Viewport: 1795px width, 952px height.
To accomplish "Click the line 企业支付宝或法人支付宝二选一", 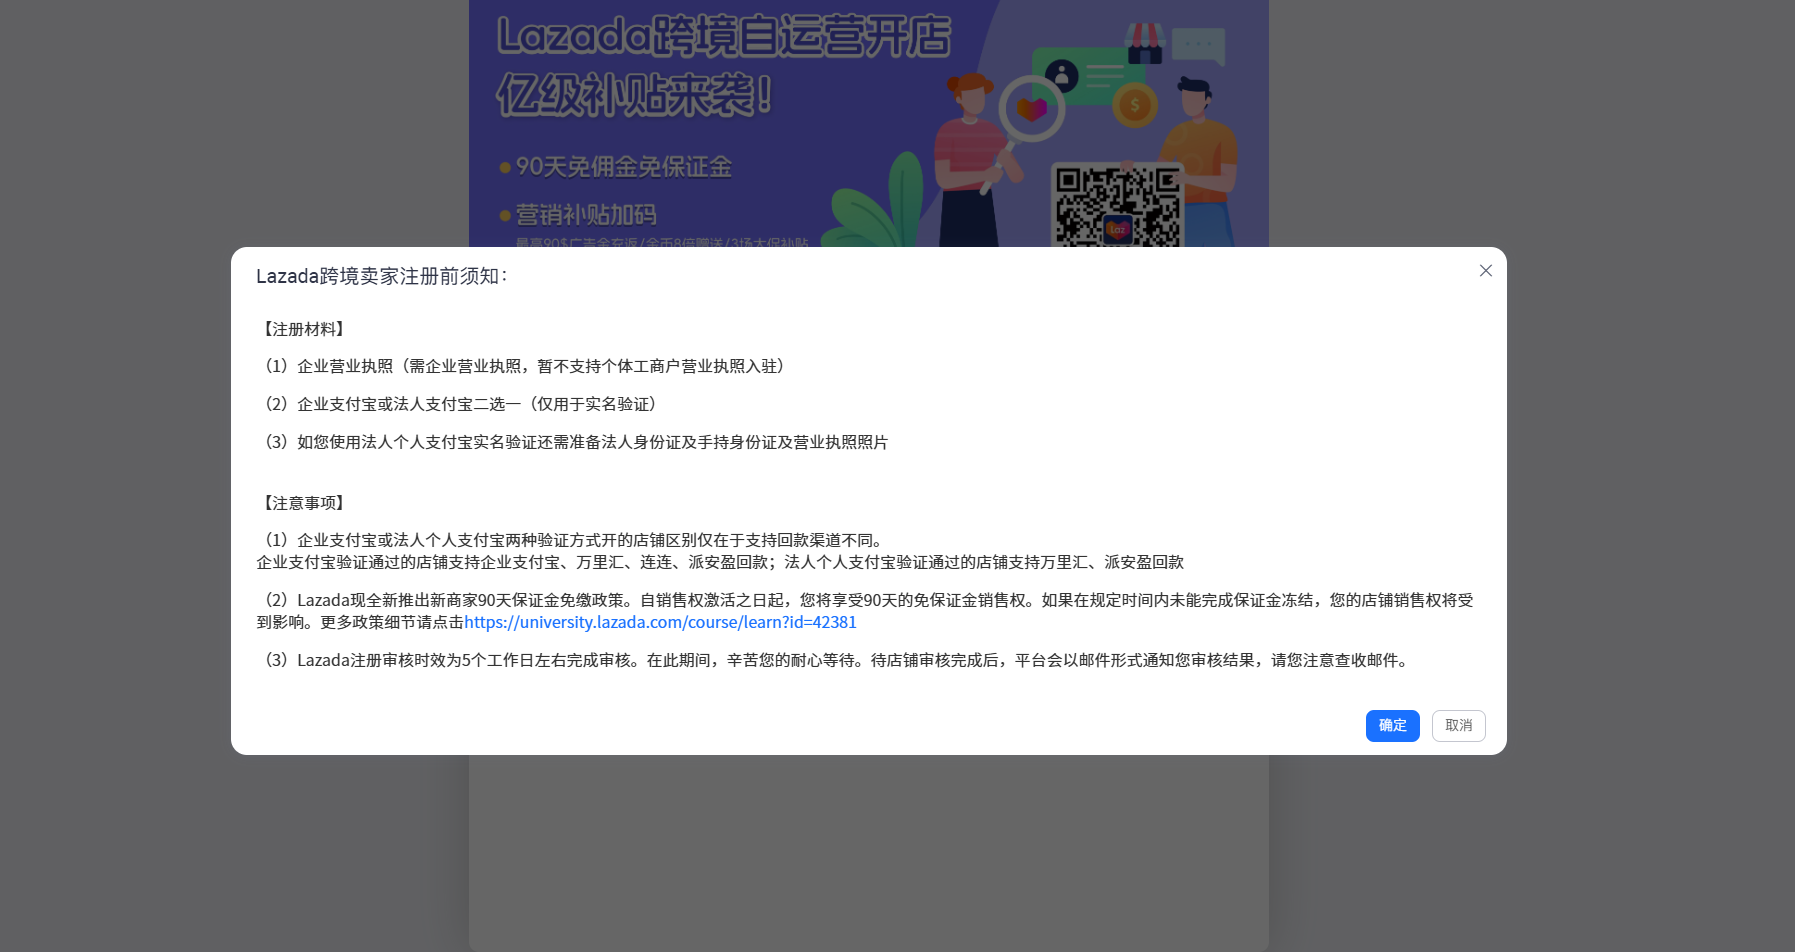I will click(x=461, y=404).
